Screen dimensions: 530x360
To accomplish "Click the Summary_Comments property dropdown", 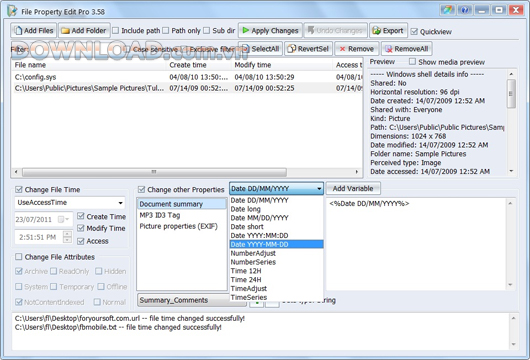I will click(x=192, y=300).
